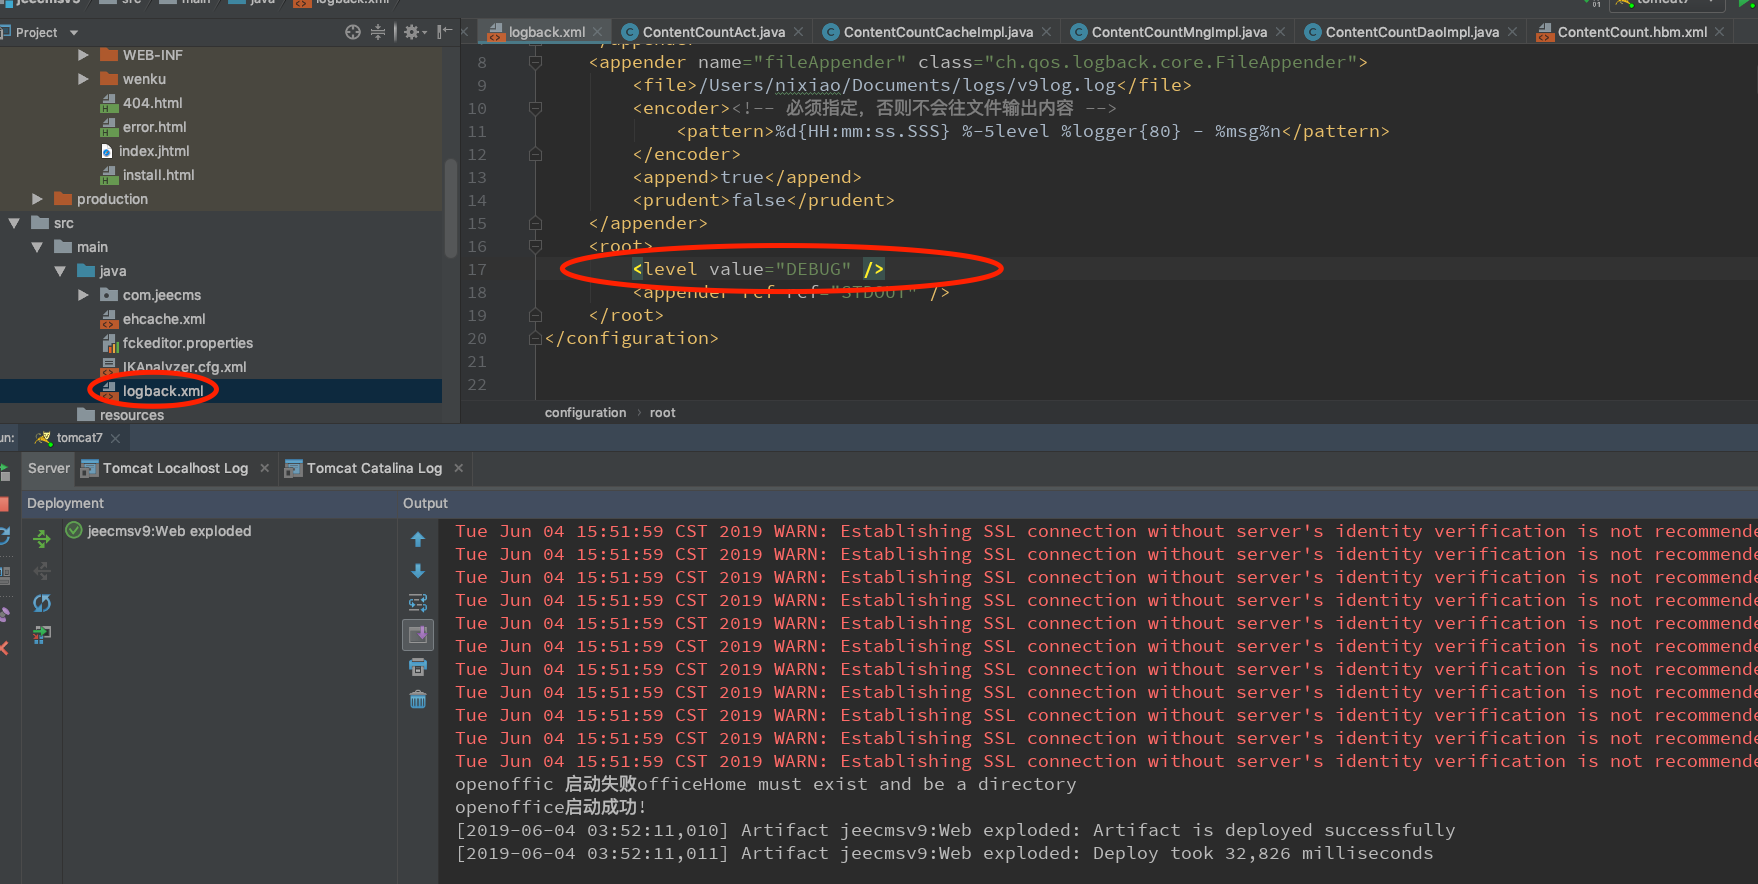
Task: Select ehcache.xml in project tree
Action: 164,319
